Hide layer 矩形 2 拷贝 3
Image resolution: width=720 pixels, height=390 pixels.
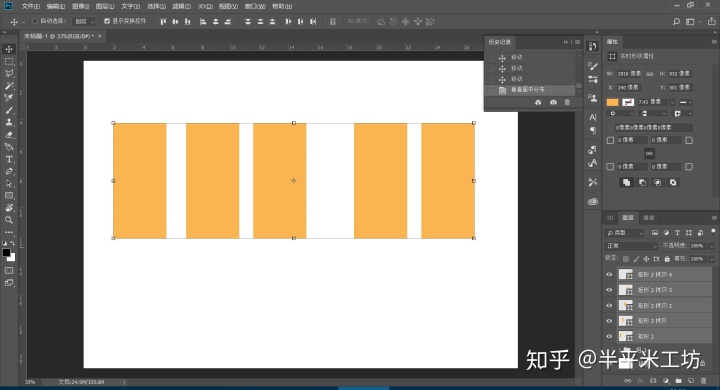tap(609, 290)
